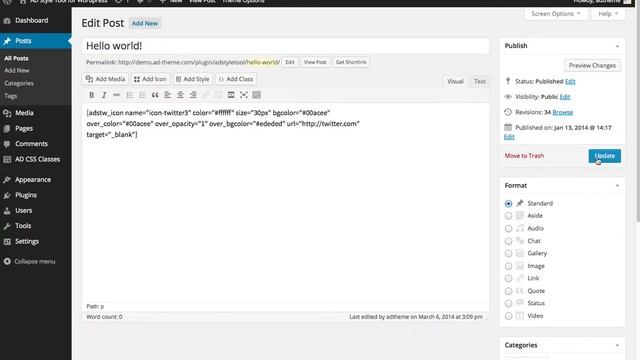Screen dimensions: 640x360
Task: Open Comments via its sidebar icon
Action: 7,144
